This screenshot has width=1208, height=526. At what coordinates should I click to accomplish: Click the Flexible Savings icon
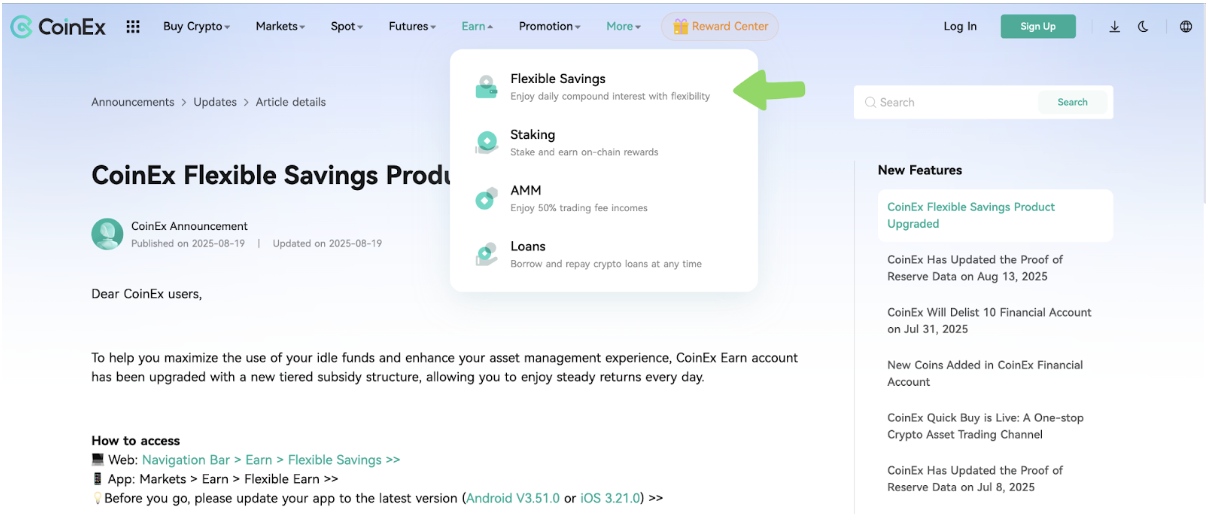[487, 87]
